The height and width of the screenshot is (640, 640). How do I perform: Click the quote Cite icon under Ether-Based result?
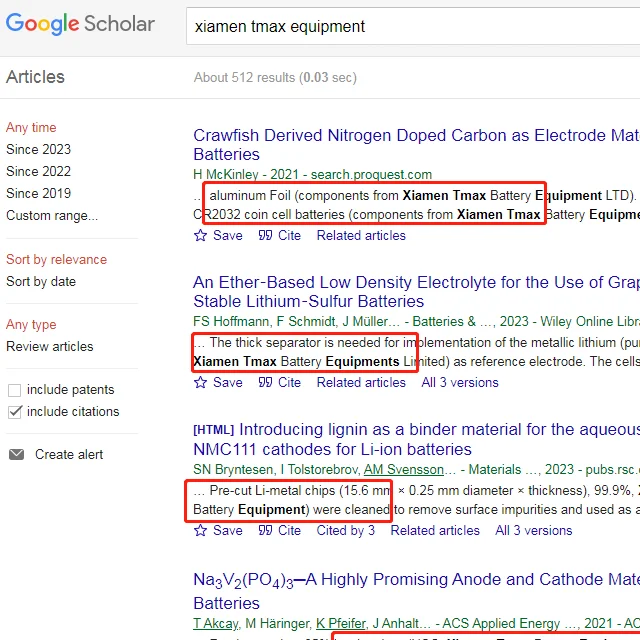[265, 382]
